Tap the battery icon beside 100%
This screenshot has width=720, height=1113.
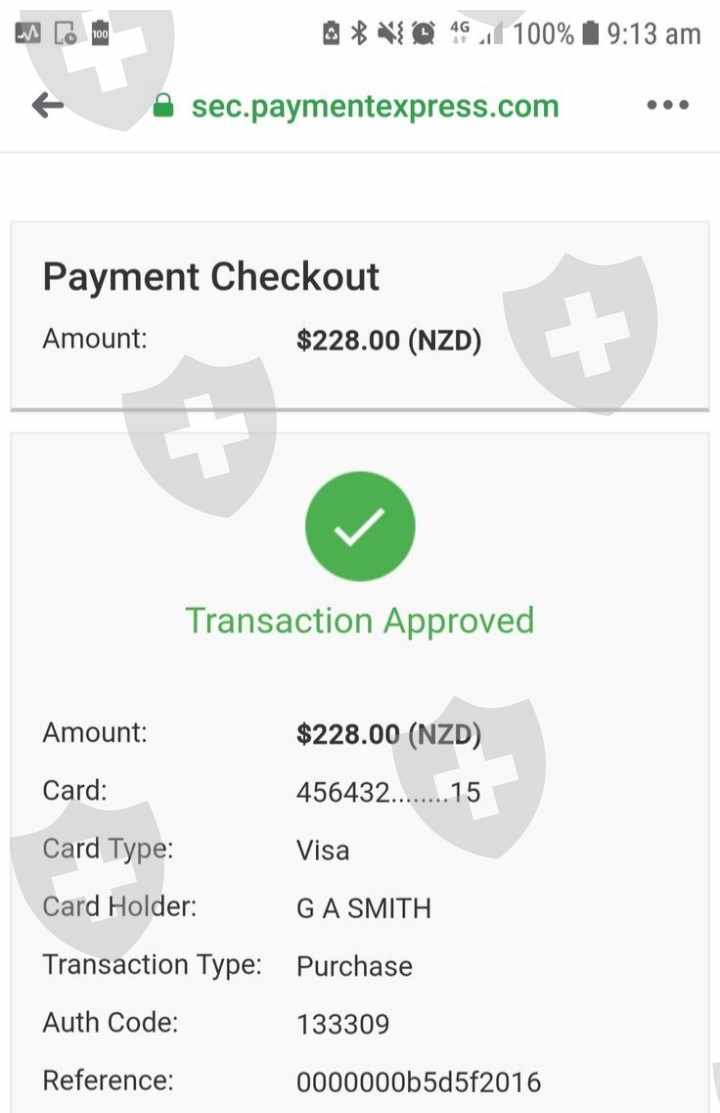click(590, 34)
